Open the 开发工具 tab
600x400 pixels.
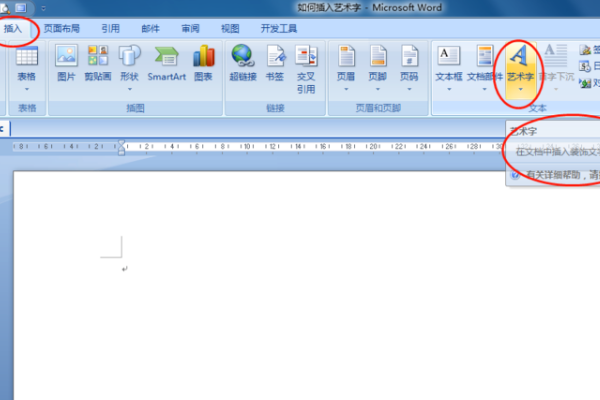point(279,29)
